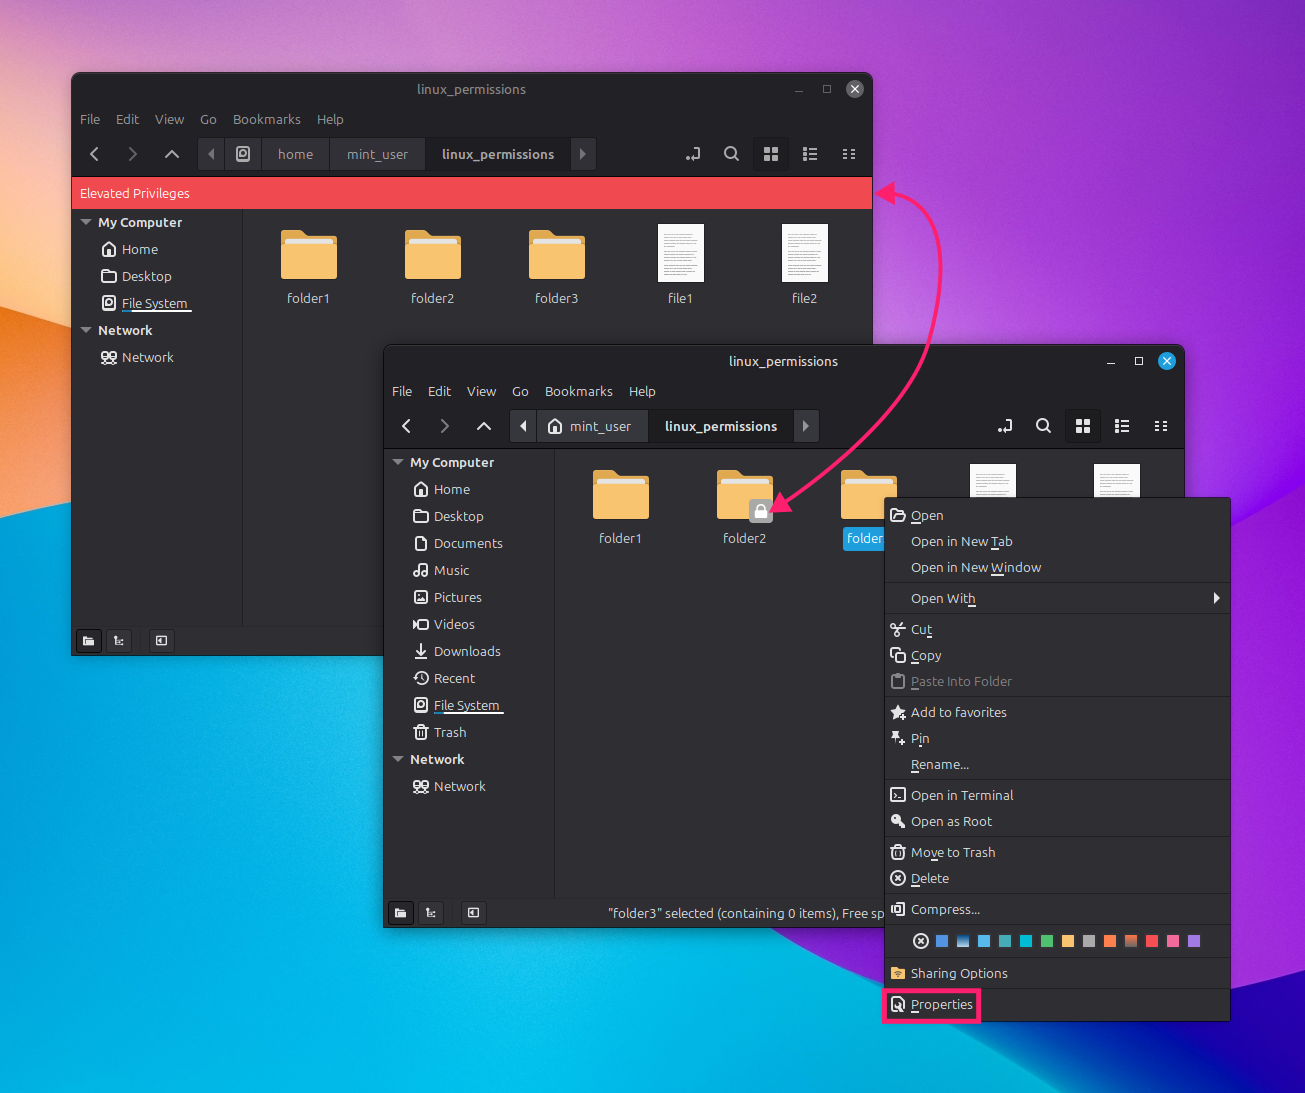Screen dimensions: 1305x1093
Task: Switch elevated window to compact view
Action: [x=849, y=154]
